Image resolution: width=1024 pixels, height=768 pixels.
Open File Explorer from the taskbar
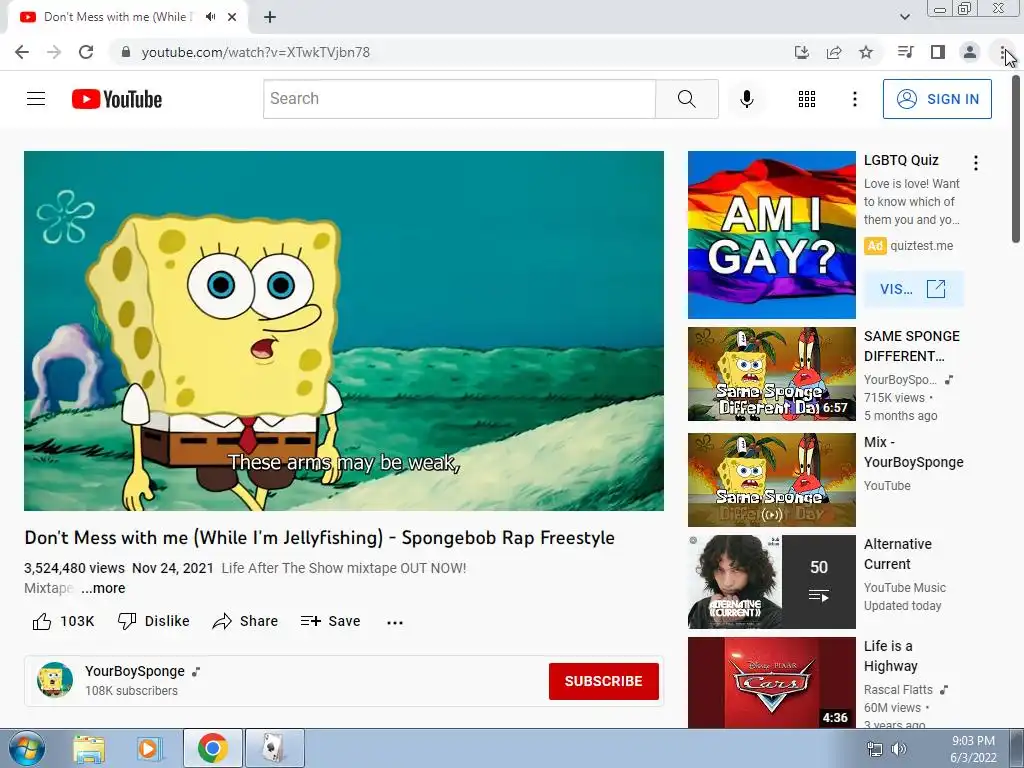coord(89,749)
